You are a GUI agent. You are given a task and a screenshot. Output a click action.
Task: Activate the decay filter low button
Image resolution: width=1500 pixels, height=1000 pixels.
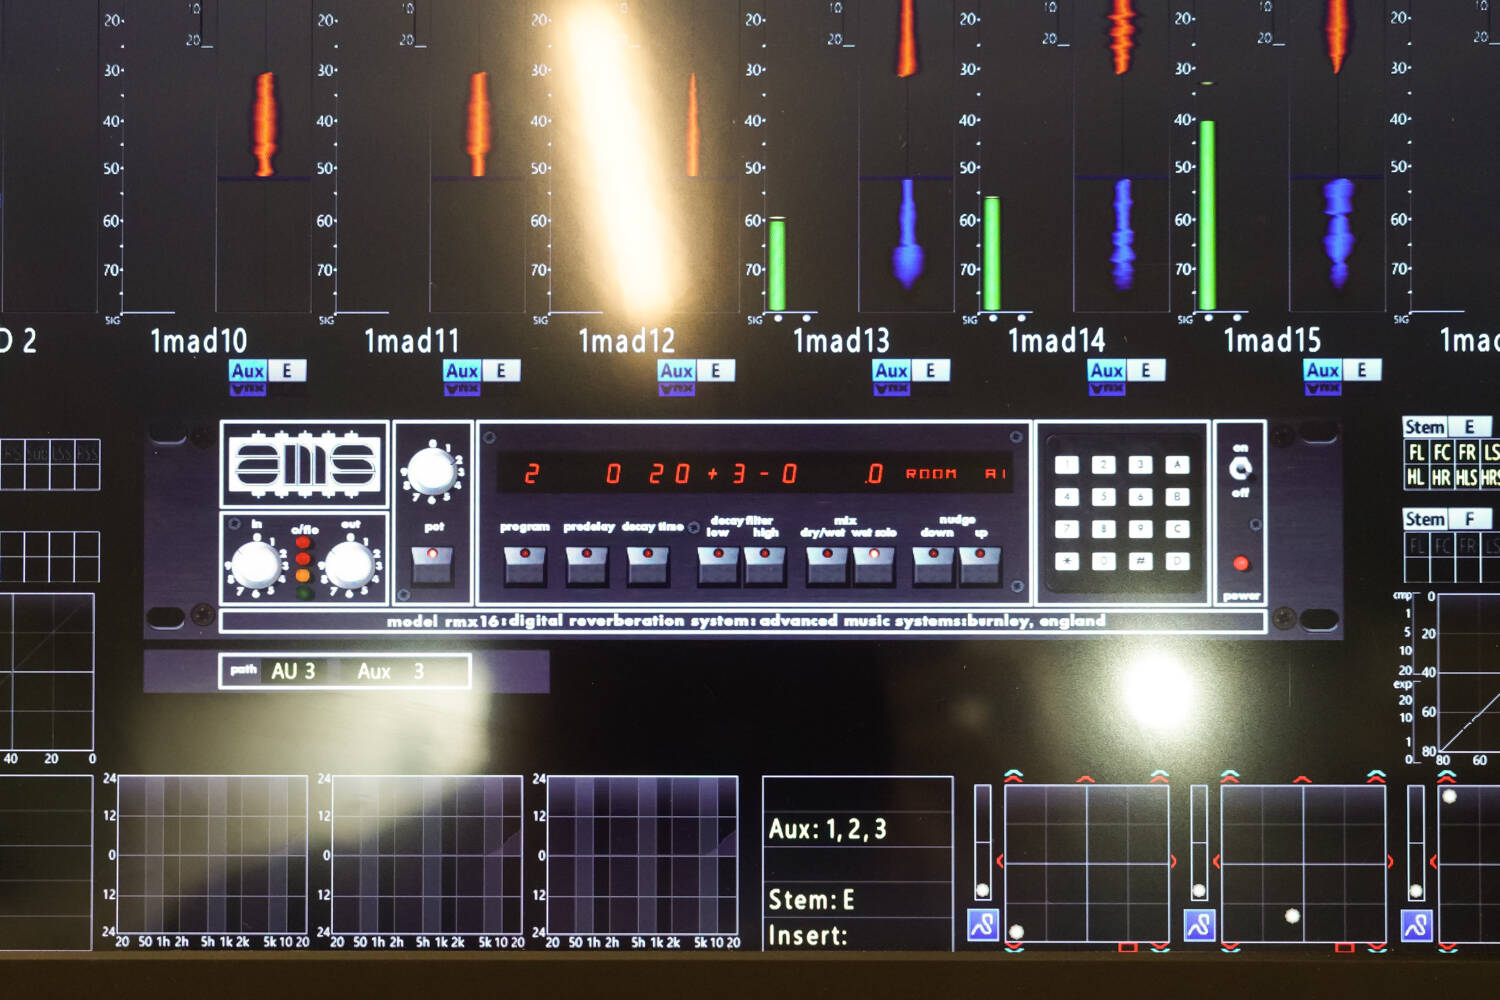click(x=718, y=566)
